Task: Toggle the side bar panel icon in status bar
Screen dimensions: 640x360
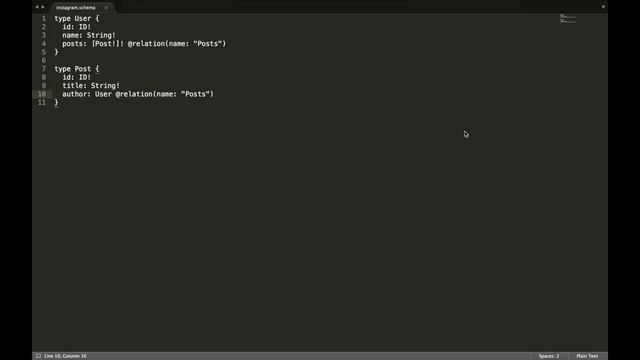Action: click(38, 356)
